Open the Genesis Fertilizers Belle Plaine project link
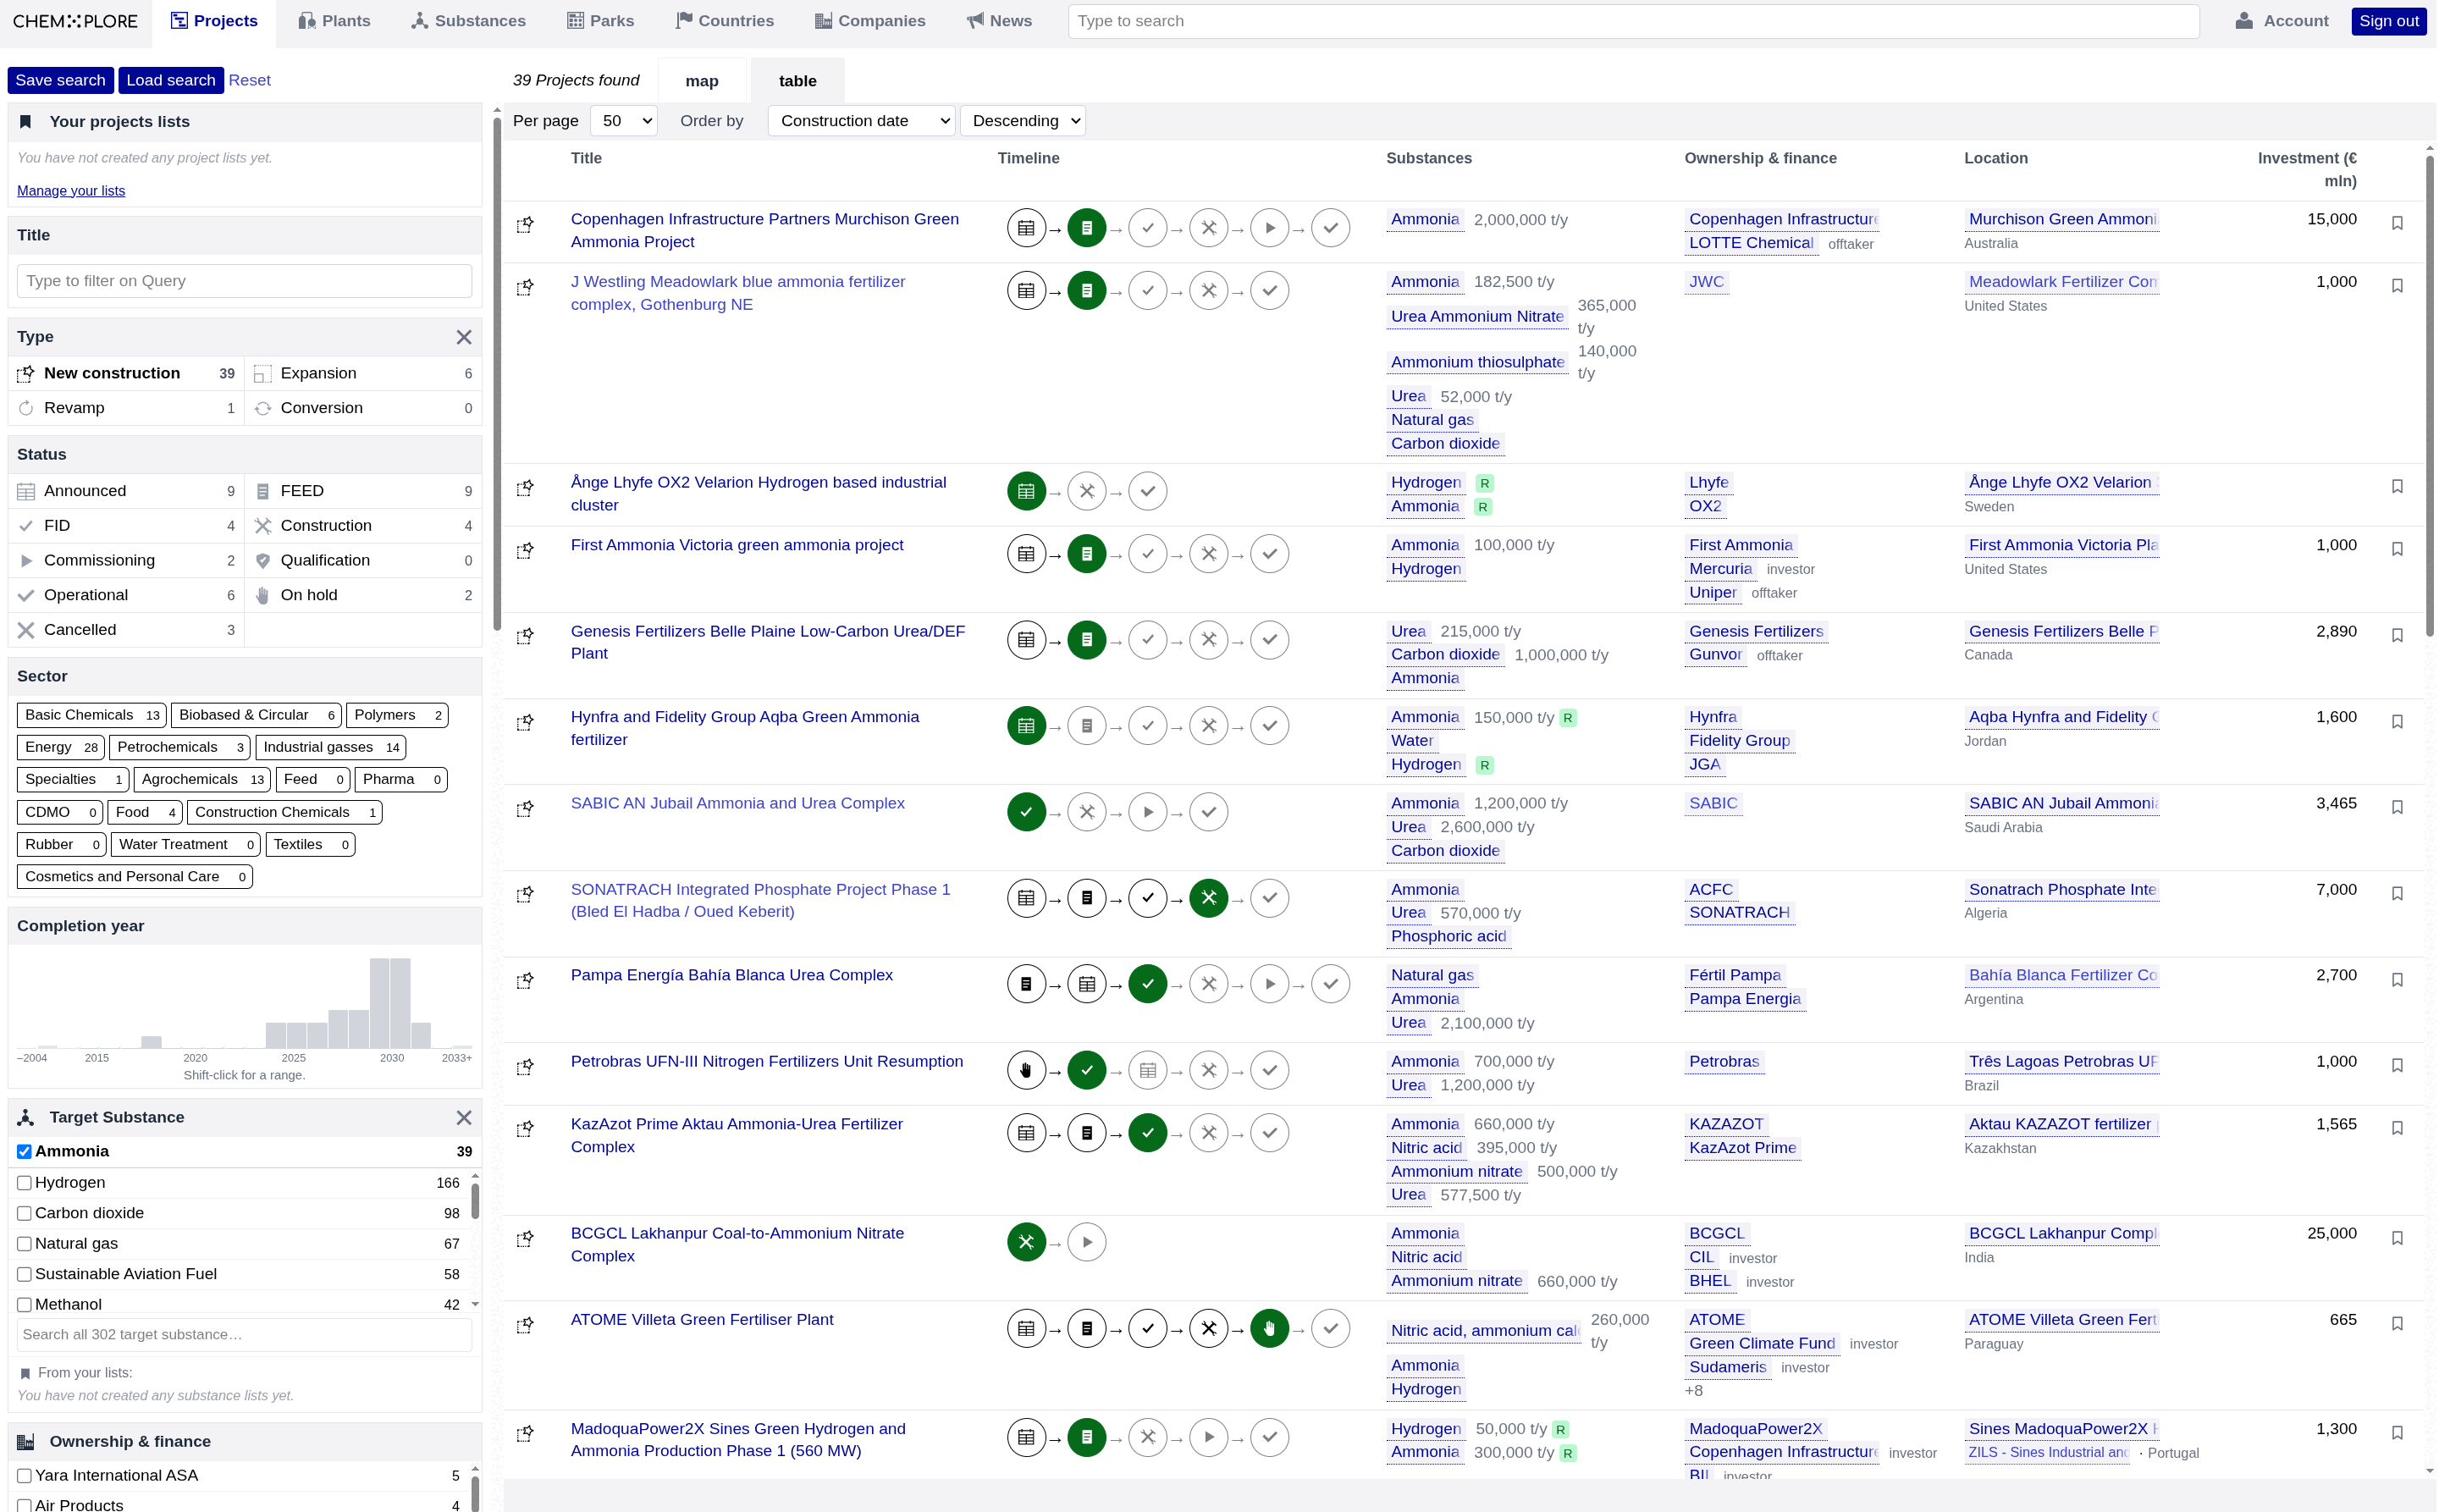The image size is (2439, 1512). tap(767, 642)
